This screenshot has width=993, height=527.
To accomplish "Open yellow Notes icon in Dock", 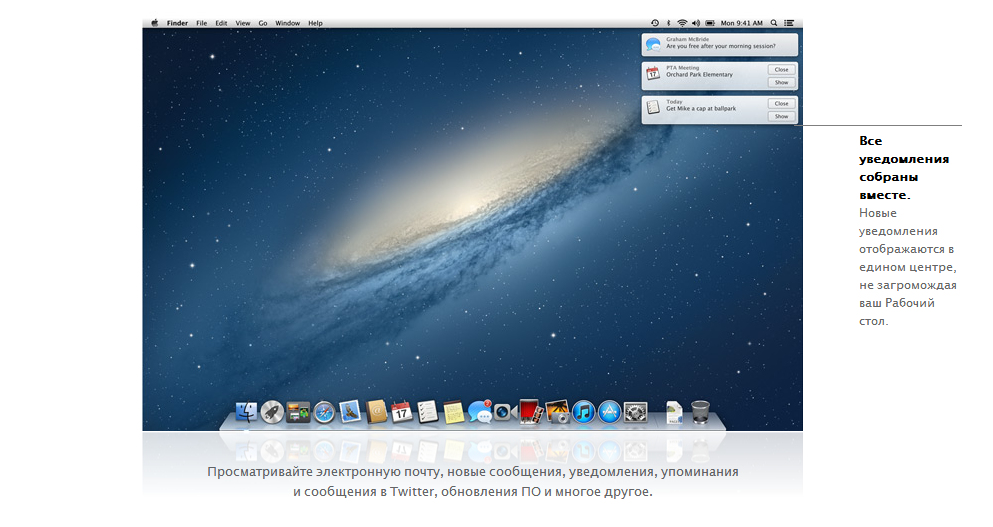I will click(453, 412).
